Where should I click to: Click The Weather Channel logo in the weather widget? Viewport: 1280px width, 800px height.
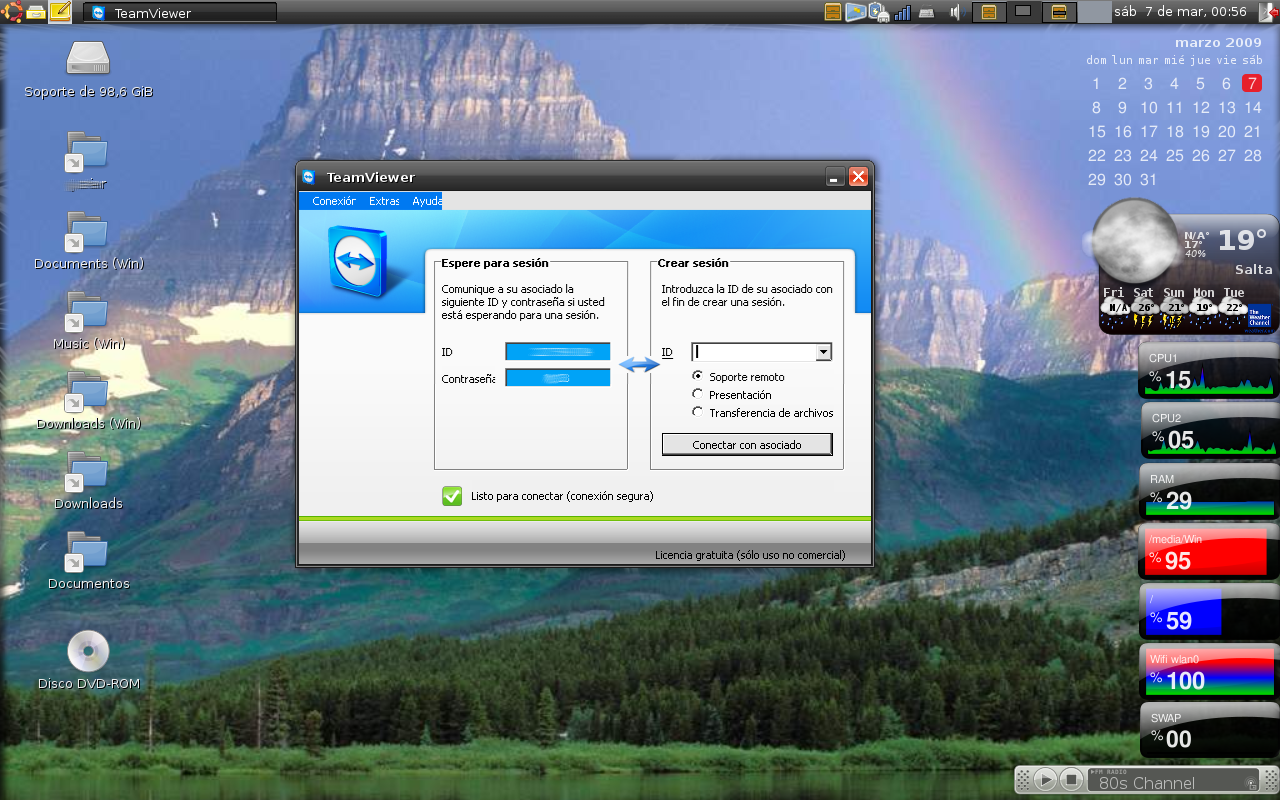click(1255, 314)
